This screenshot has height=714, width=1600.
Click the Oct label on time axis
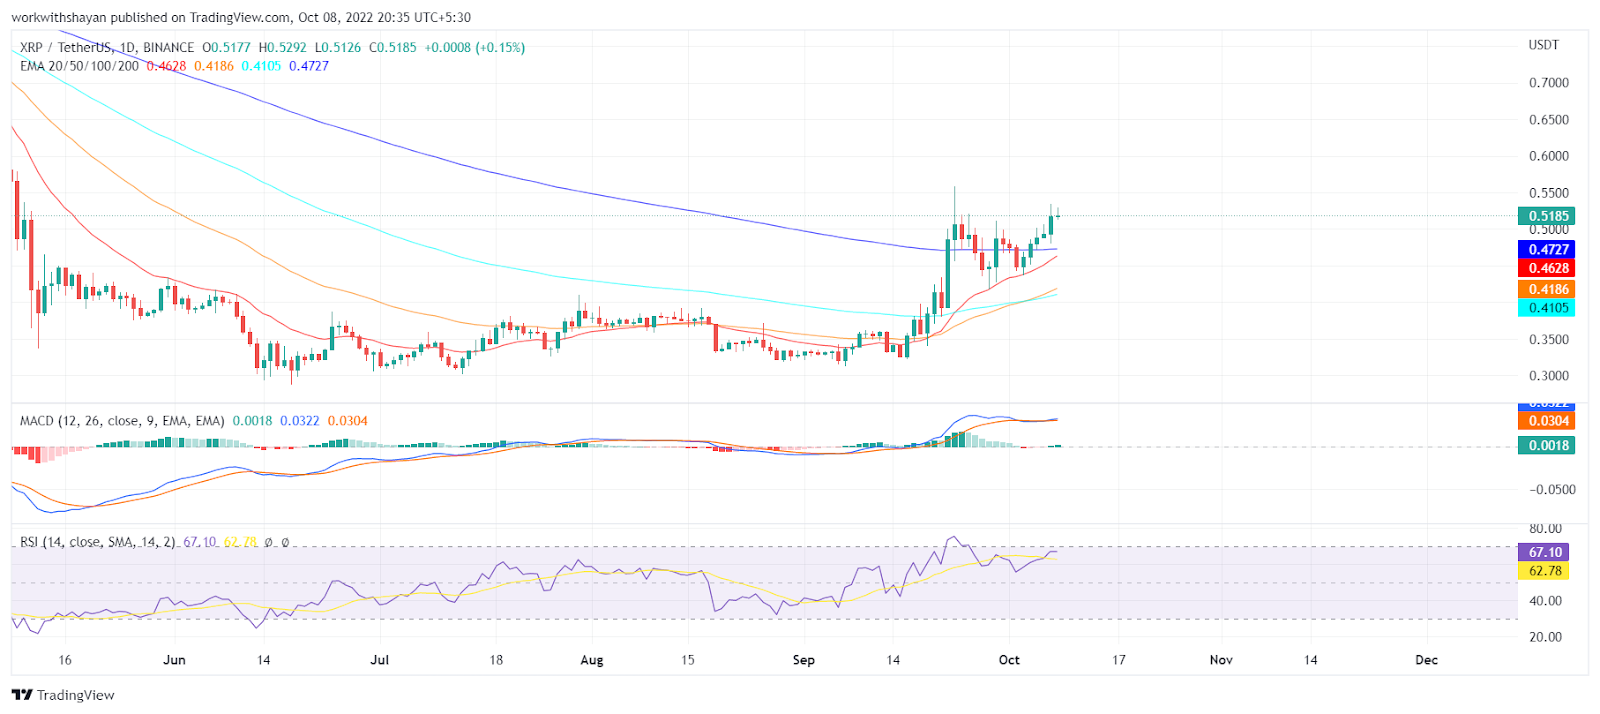pyautogui.click(x=1009, y=660)
